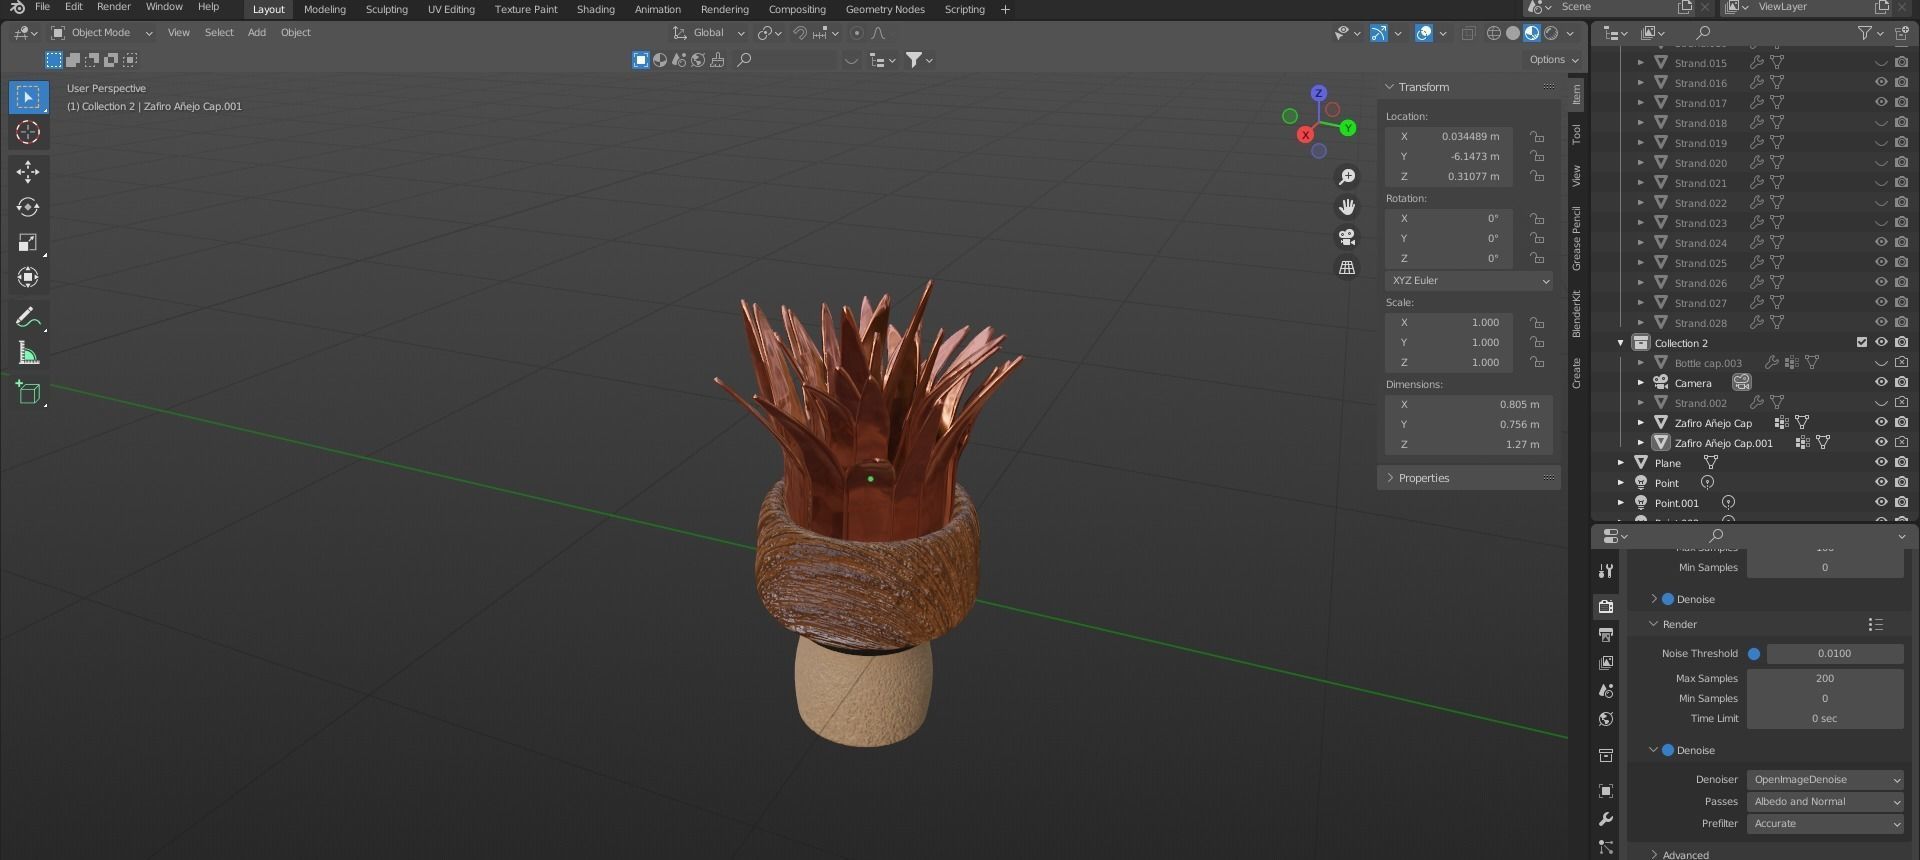Screen dimensions: 1920x860
Task: Toggle Camera object viewport visibility
Action: (x=1881, y=383)
